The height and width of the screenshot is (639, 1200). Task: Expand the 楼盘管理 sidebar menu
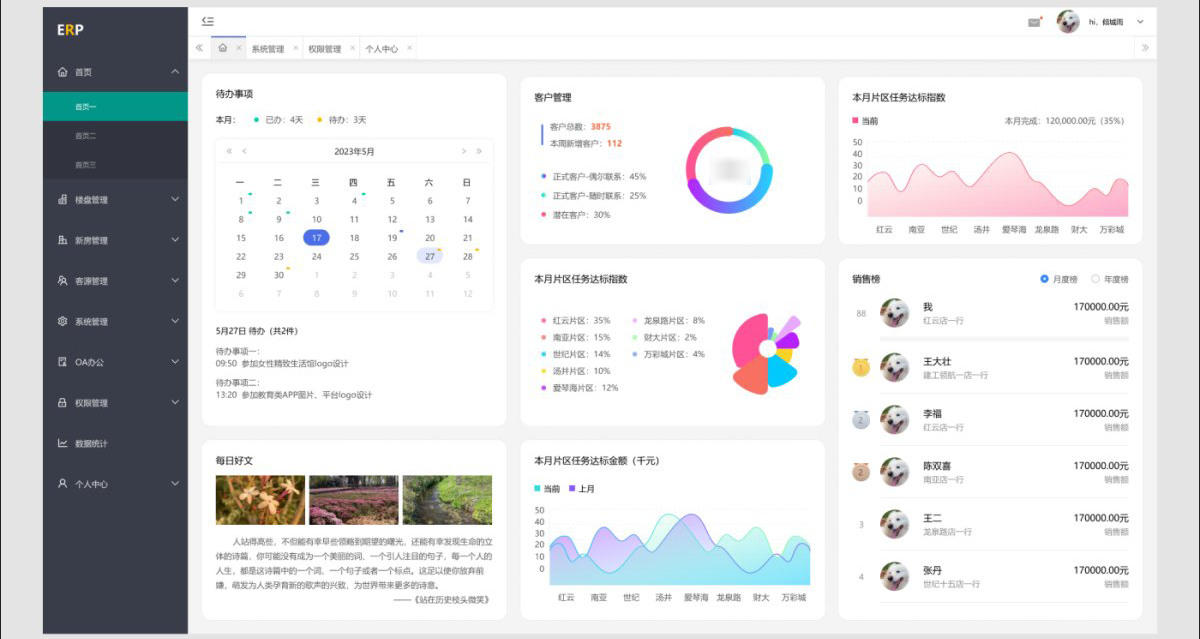point(115,200)
